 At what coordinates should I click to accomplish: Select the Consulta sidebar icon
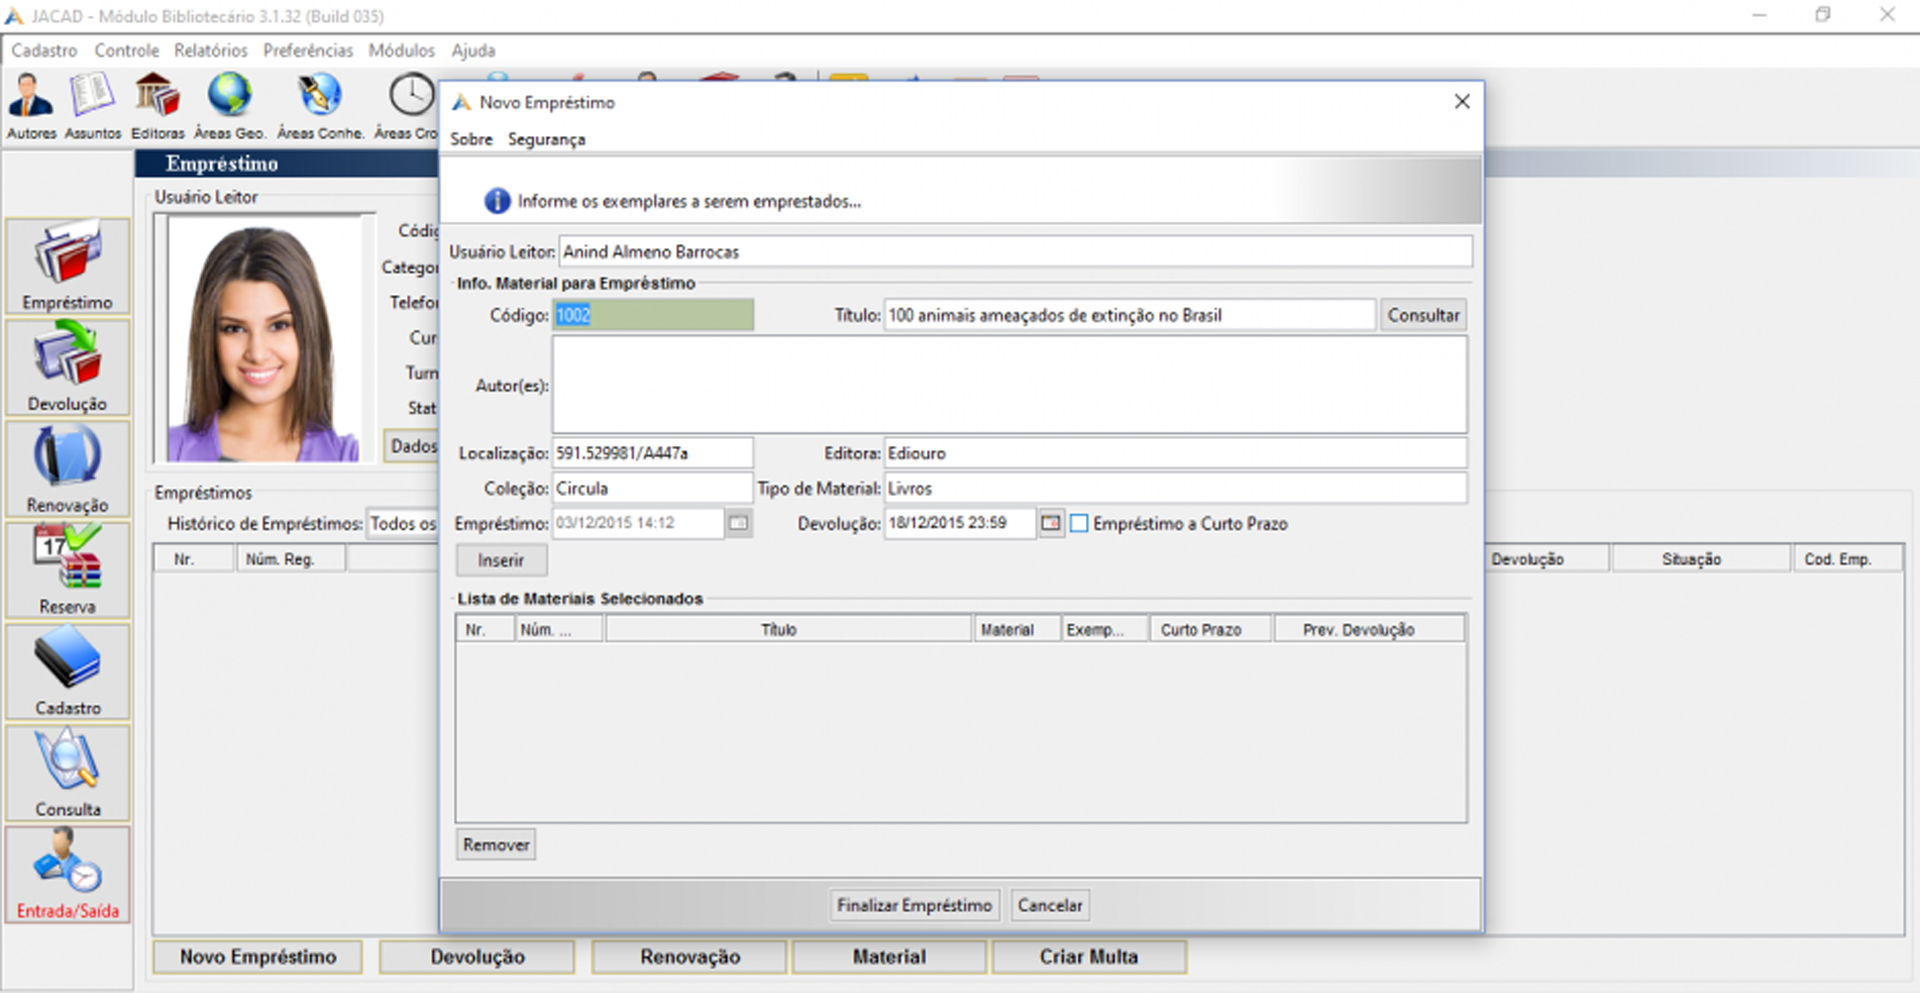pyautogui.click(x=67, y=772)
